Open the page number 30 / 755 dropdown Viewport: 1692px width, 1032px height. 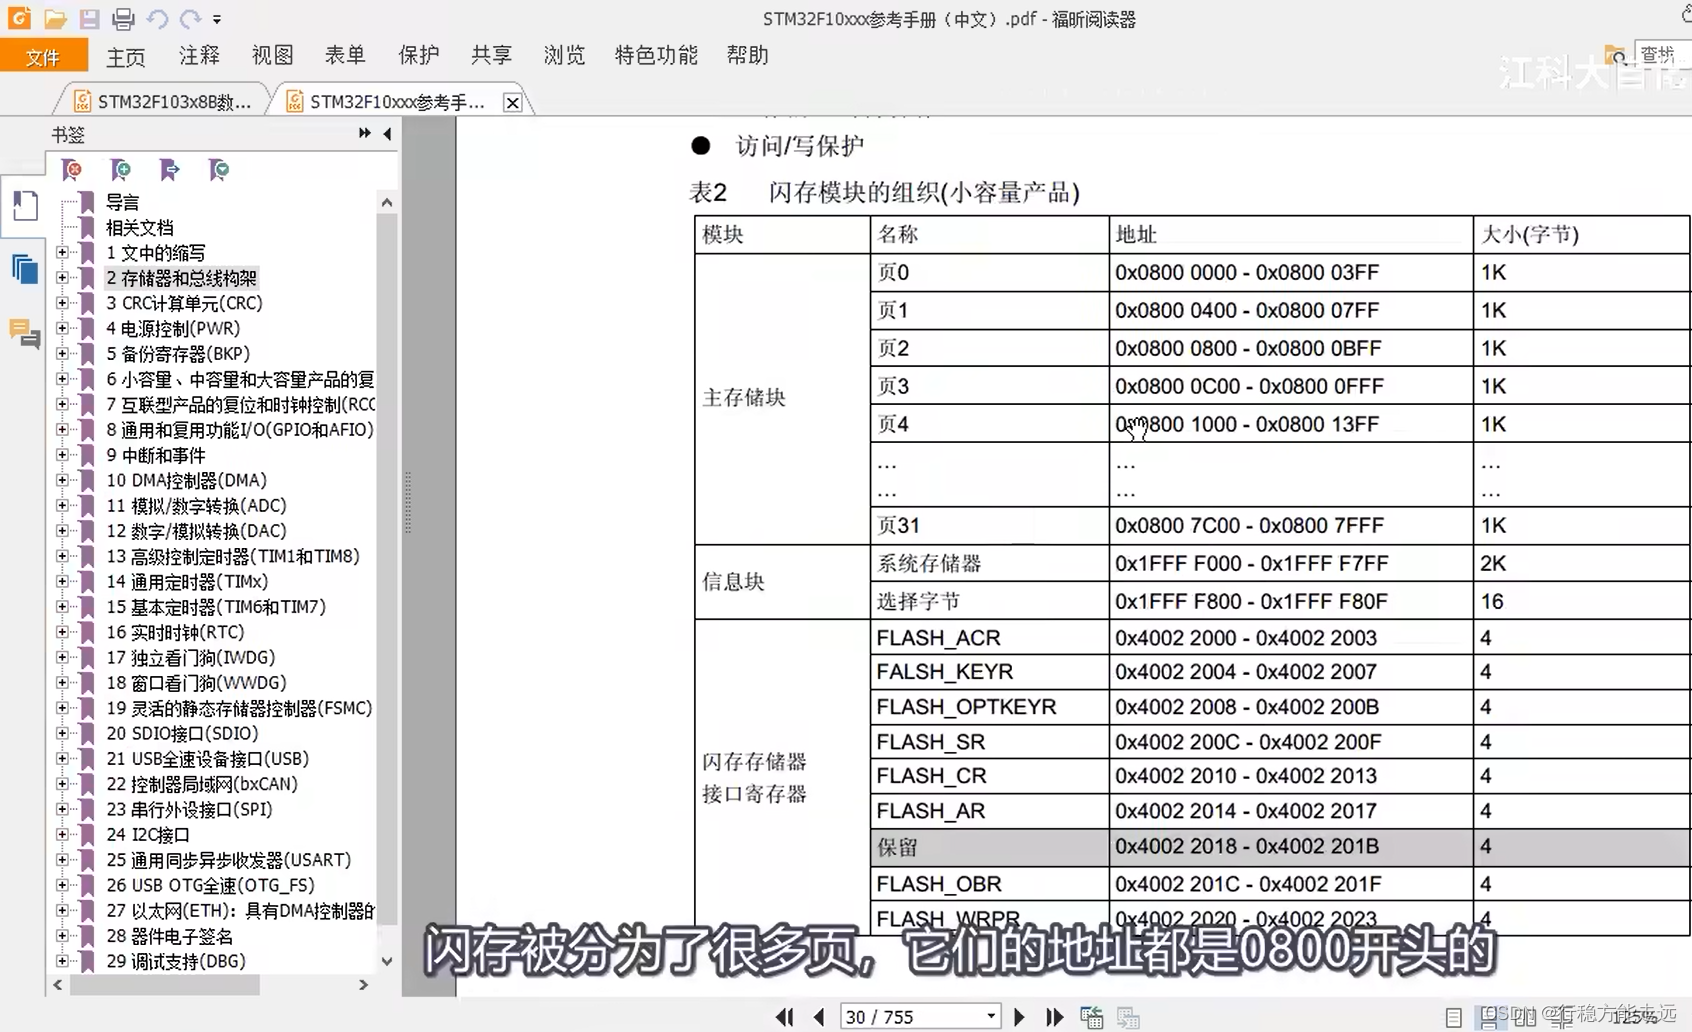tap(991, 1016)
